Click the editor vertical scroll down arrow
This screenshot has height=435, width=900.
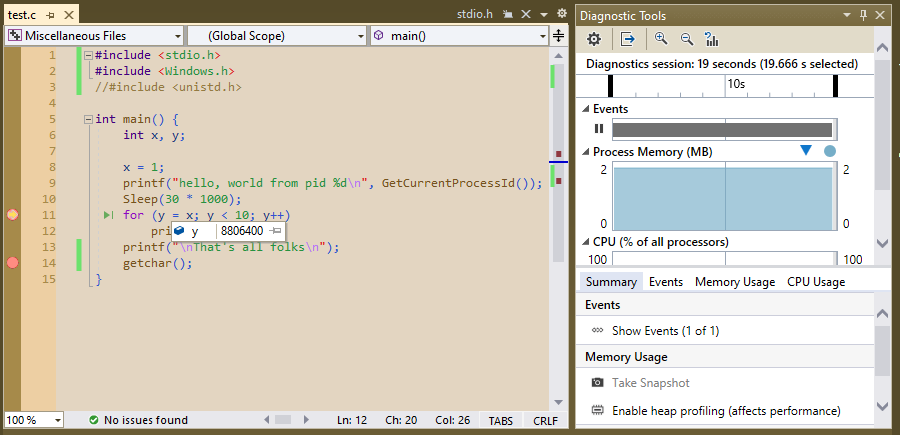point(558,402)
